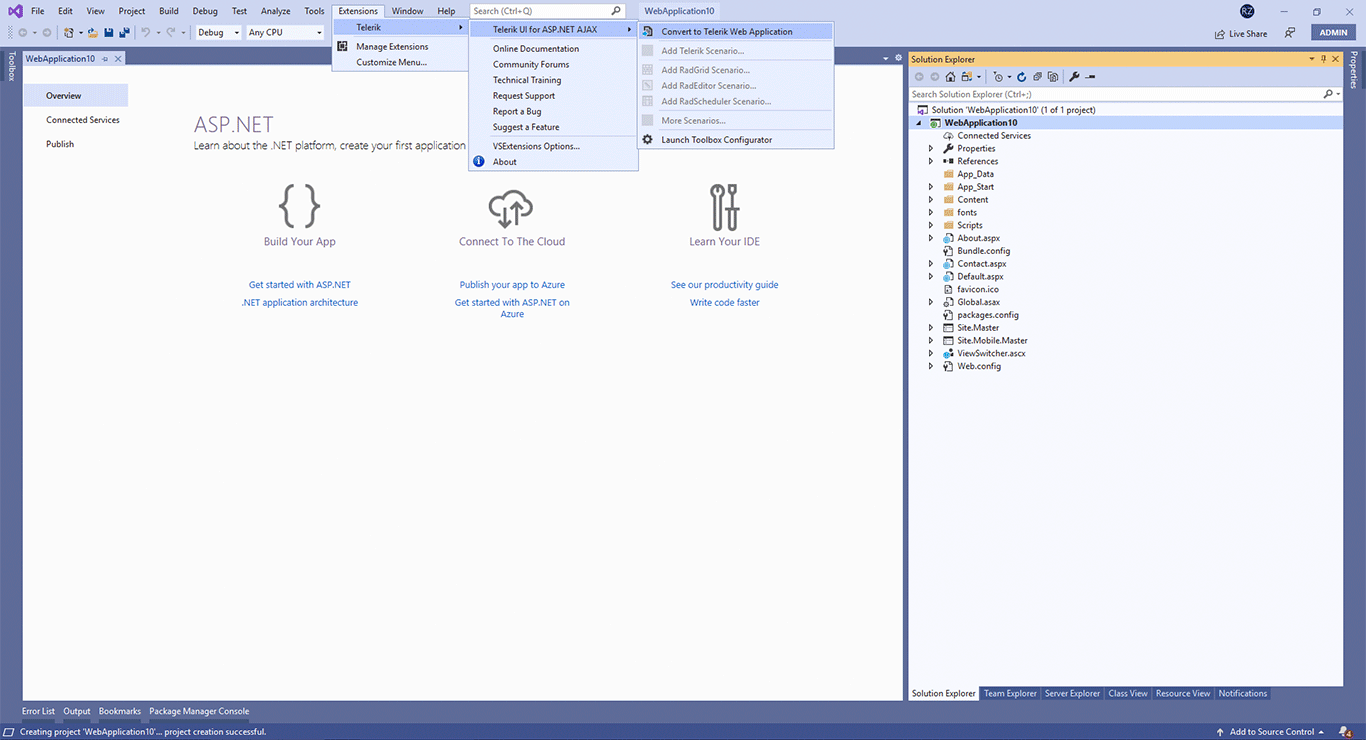The height and width of the screenshot is (740, 1366).
Task: Select the Home icon in Solution Explorer
Action: [x=950, y=76]
